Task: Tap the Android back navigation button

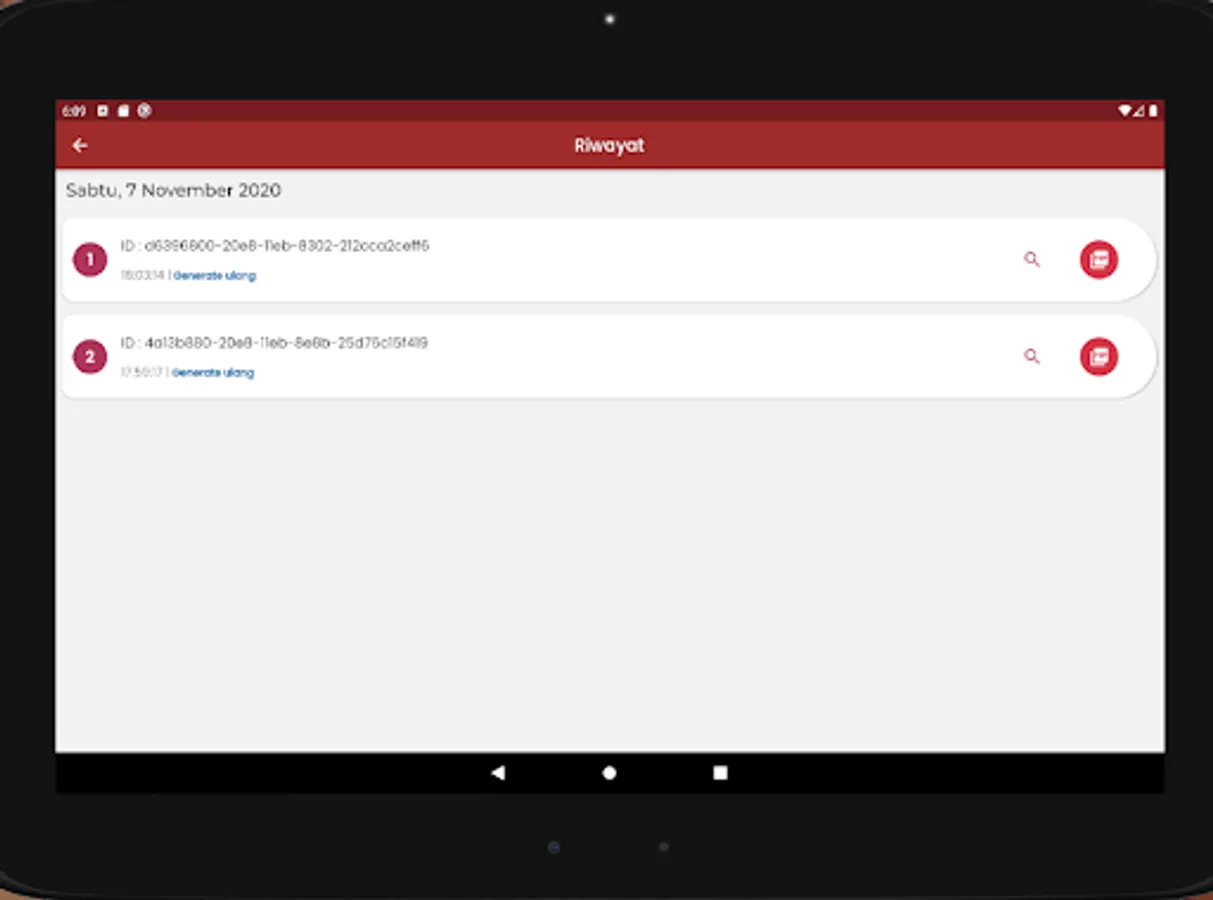Action: (x=498, y=773)
